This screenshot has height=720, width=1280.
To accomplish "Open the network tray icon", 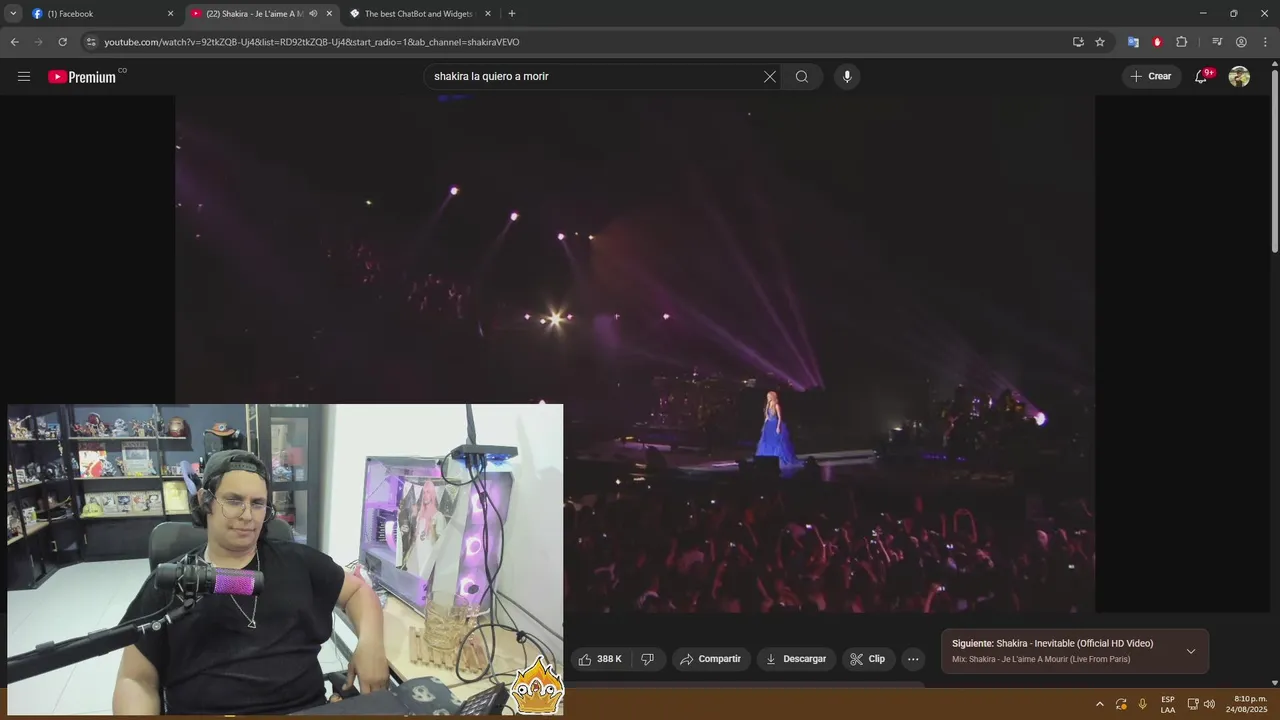I will pos(1192,704).
